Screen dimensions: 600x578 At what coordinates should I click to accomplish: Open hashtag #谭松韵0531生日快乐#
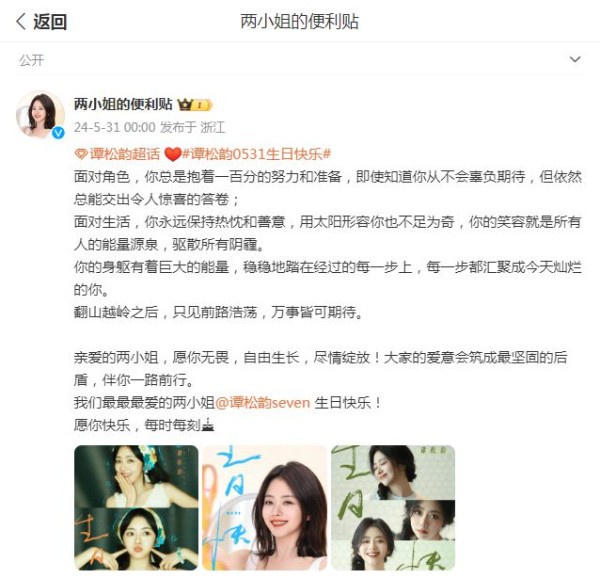[x=256, y=154]
